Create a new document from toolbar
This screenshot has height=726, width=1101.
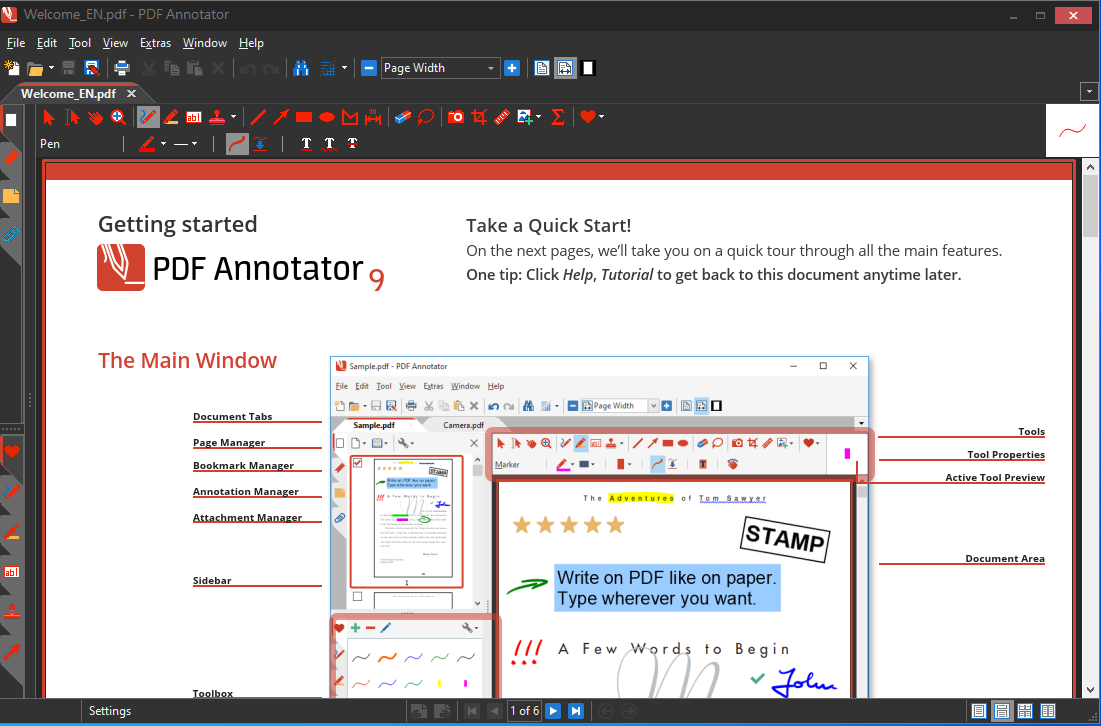(x=12, y=68)
